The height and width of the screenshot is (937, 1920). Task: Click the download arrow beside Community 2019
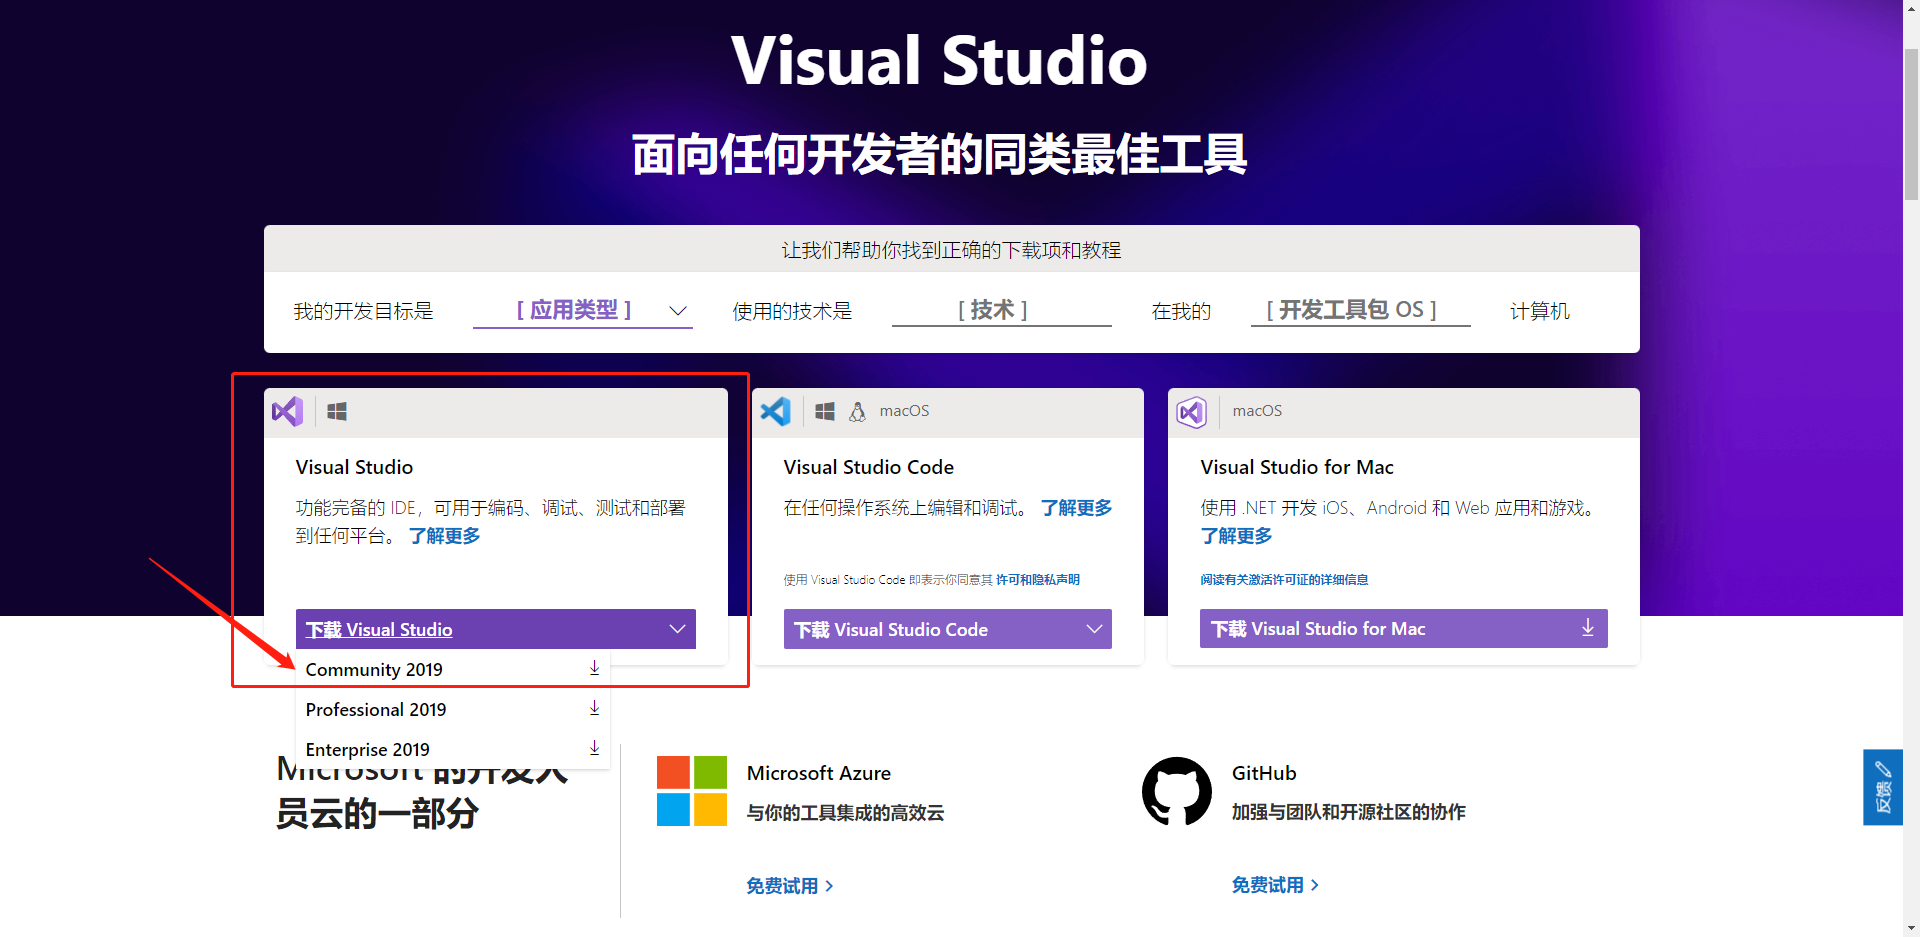coord(594,668)
